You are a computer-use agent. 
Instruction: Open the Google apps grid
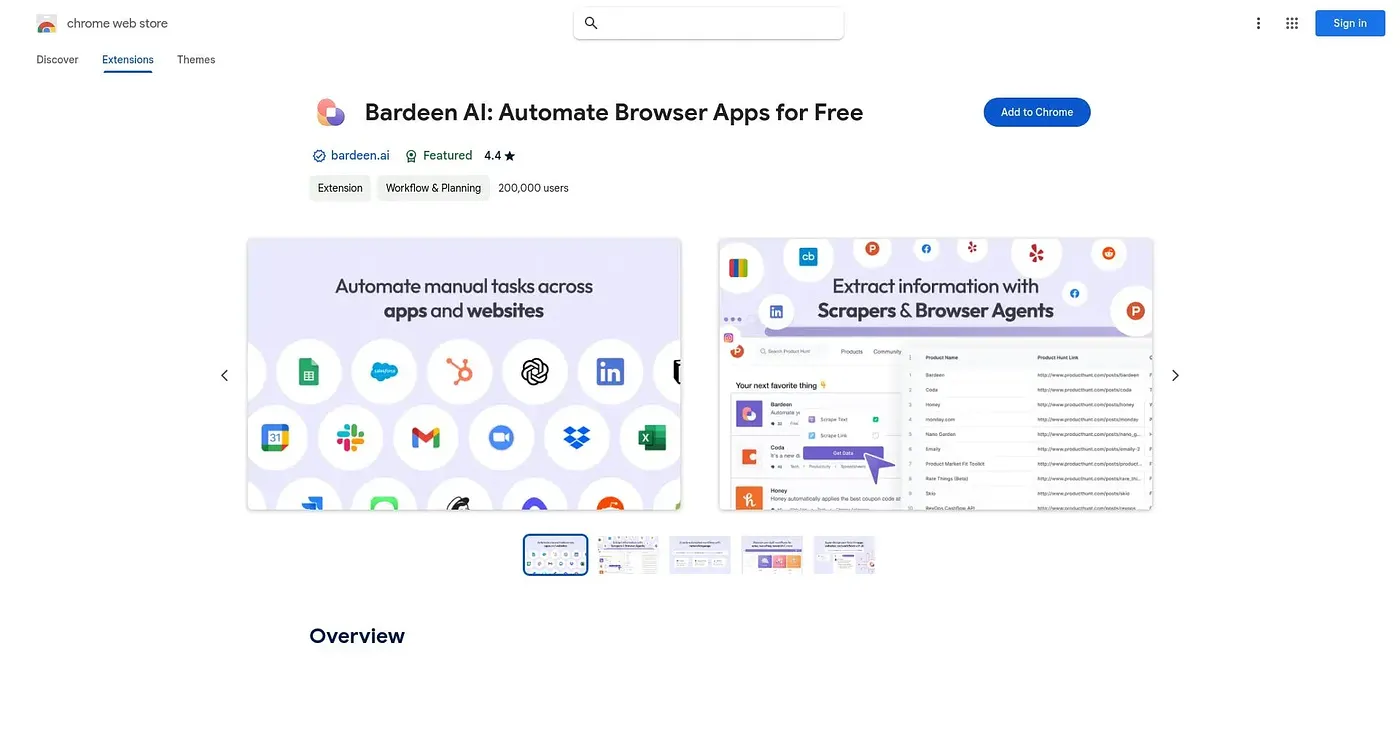point(1292,23)
